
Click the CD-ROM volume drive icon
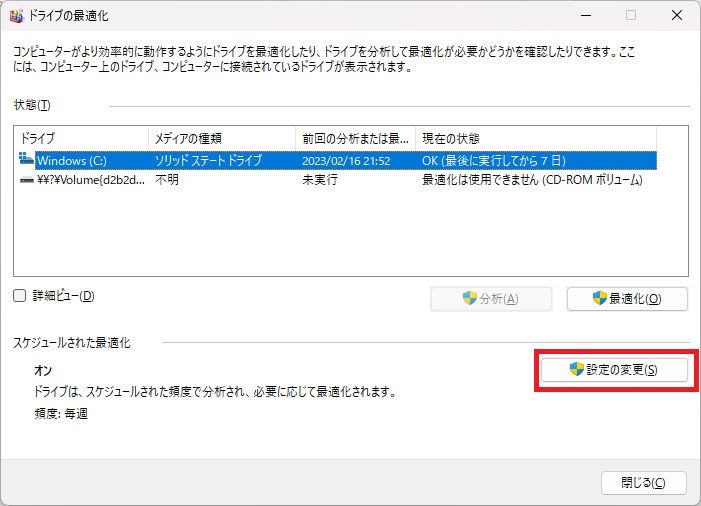27,180
